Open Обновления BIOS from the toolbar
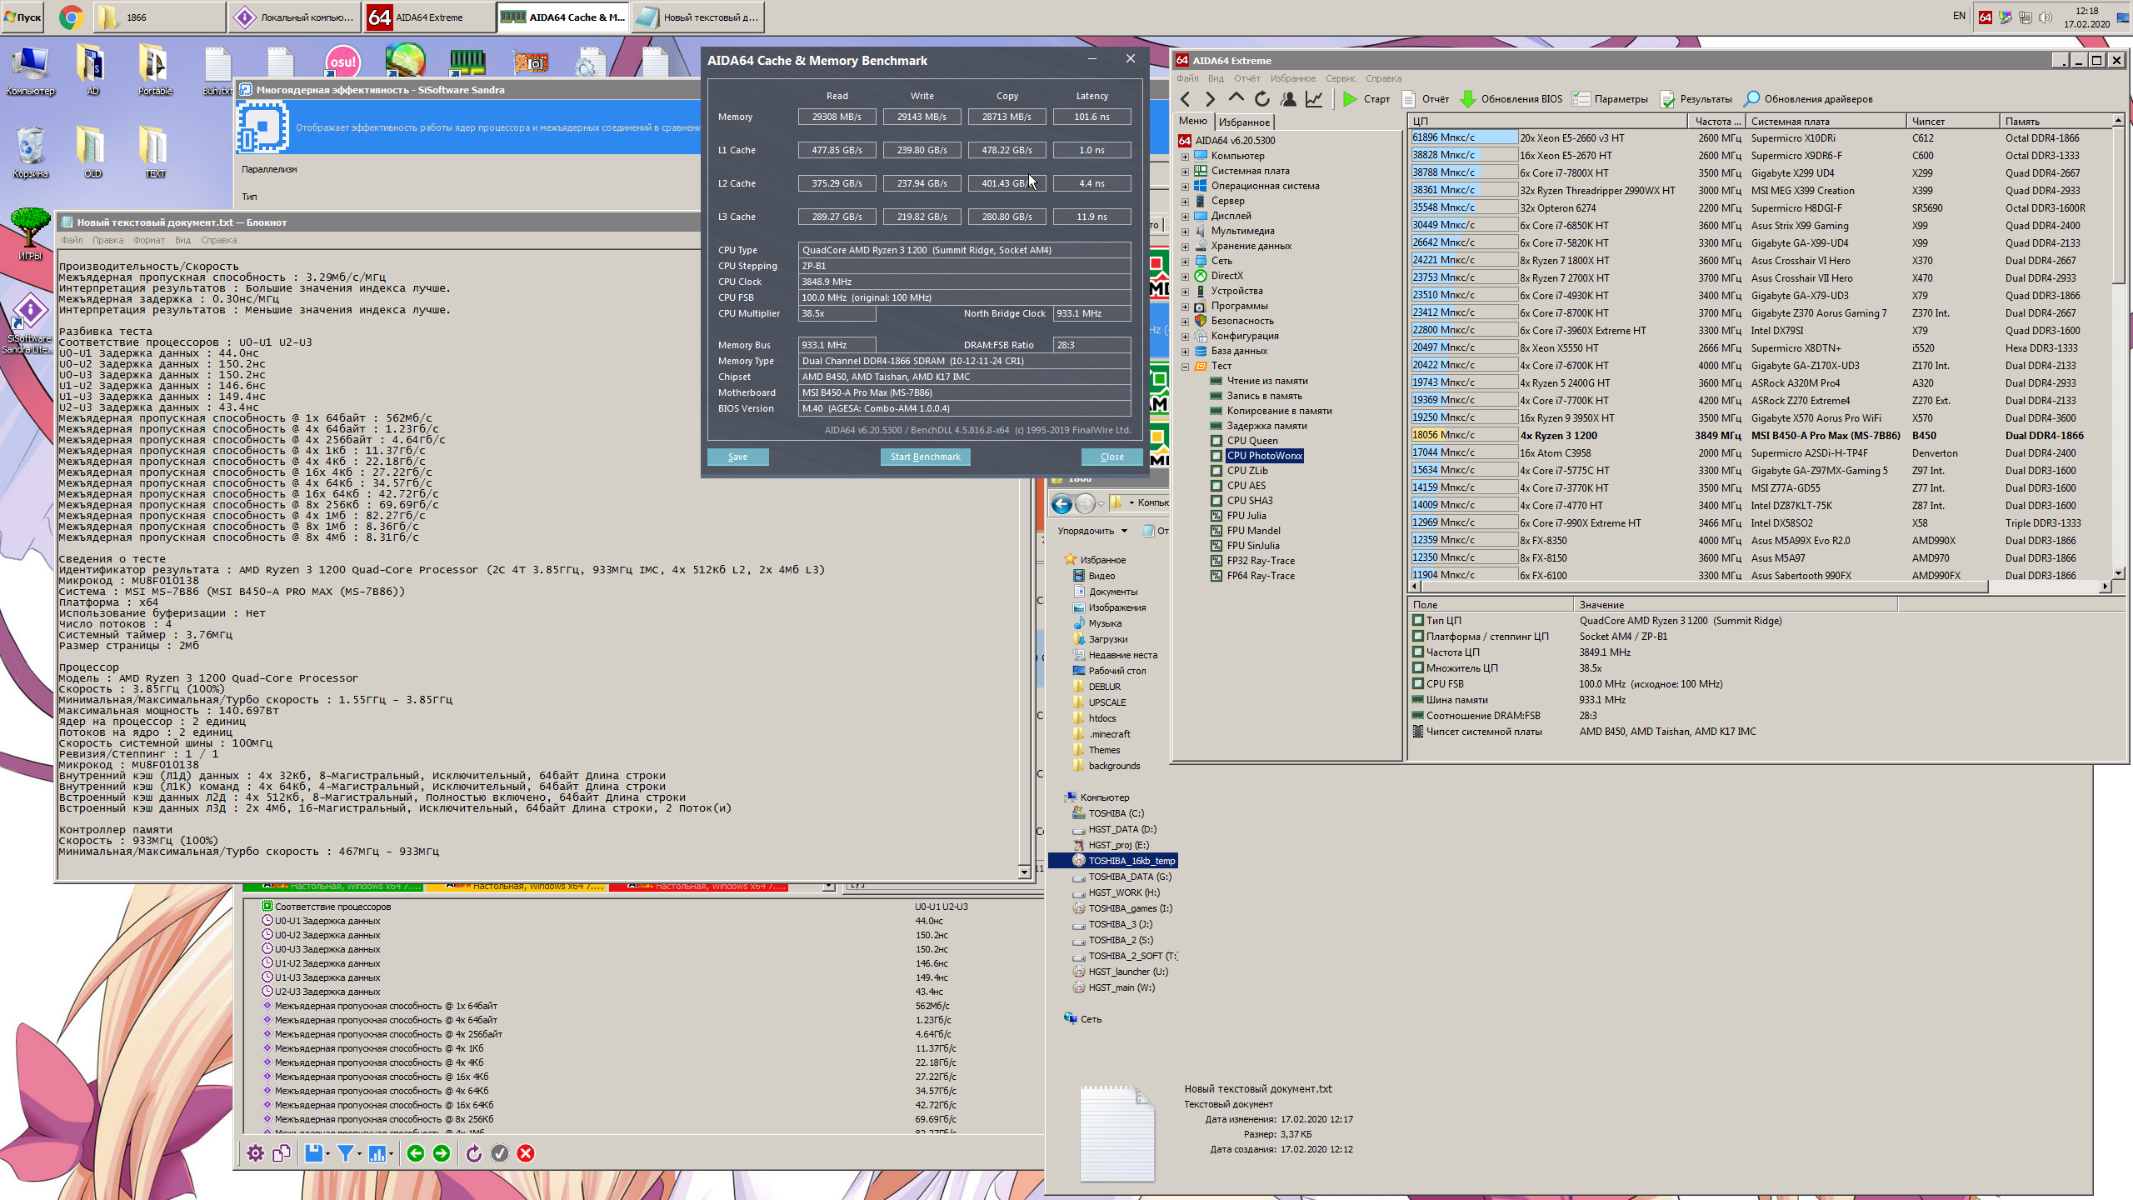Viewport: 2133px width, 1200px height. [x=1511, y=99]
